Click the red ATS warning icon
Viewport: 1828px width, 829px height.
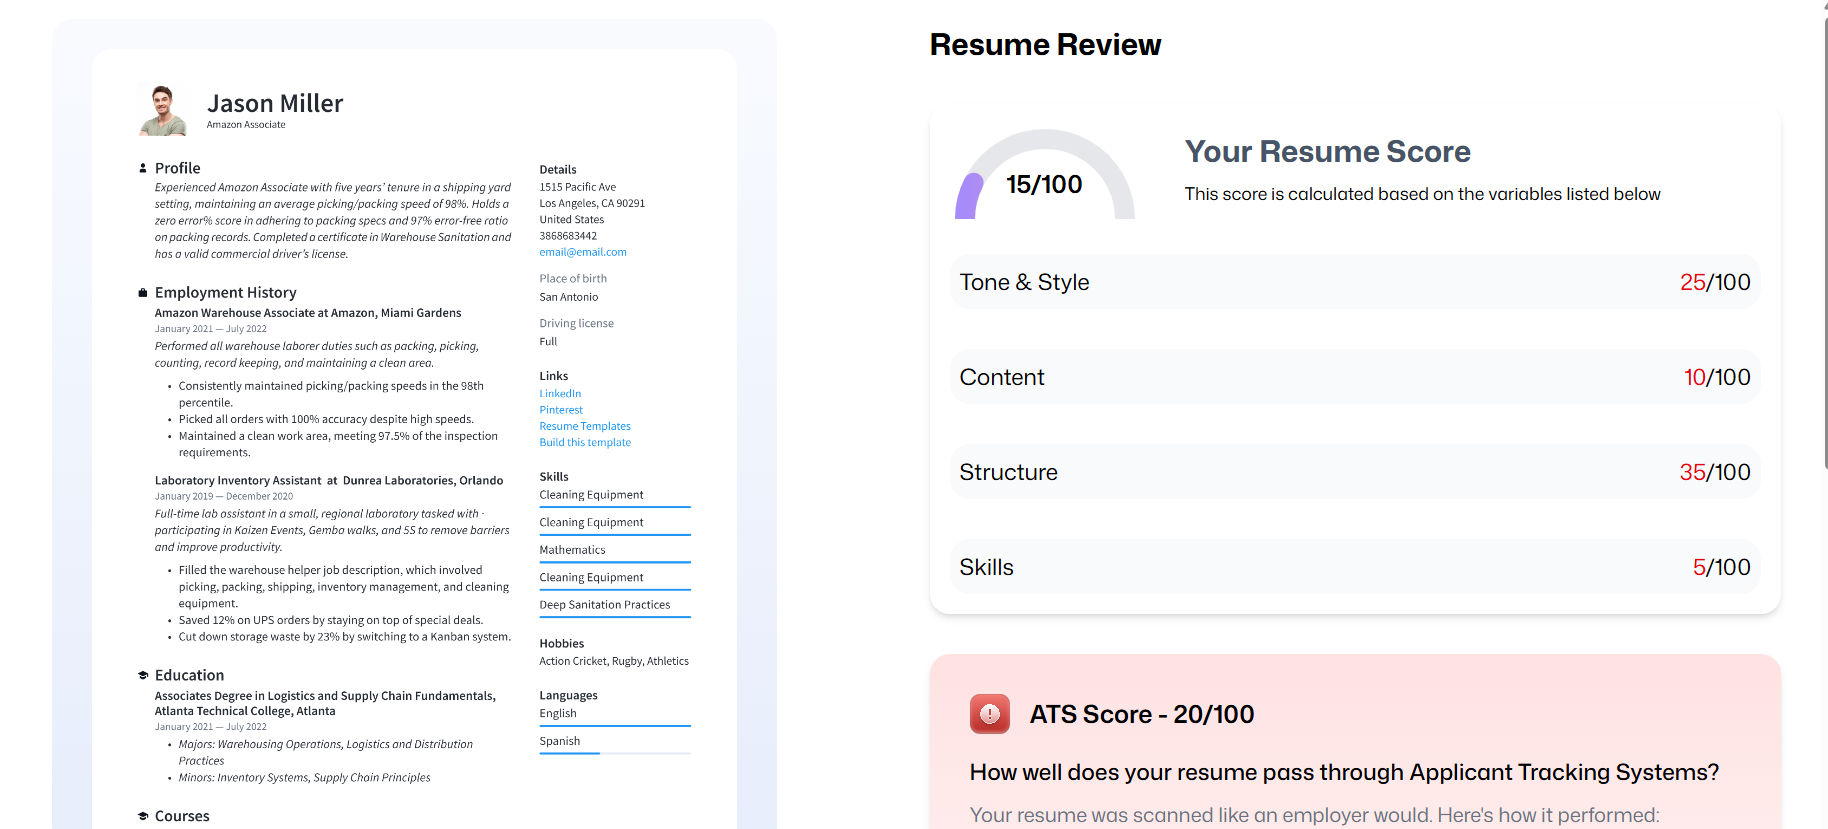pos(989,714)
